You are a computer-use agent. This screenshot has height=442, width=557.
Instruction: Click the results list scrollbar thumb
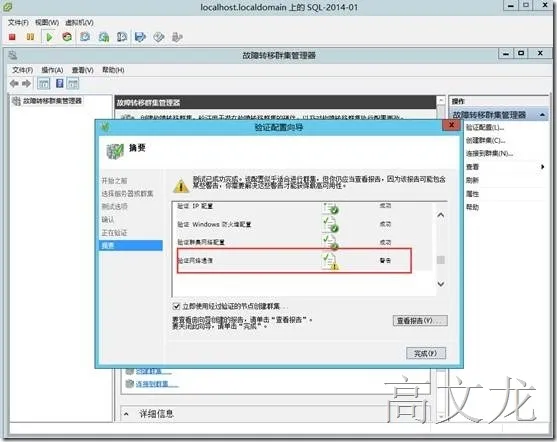(440, 260)
